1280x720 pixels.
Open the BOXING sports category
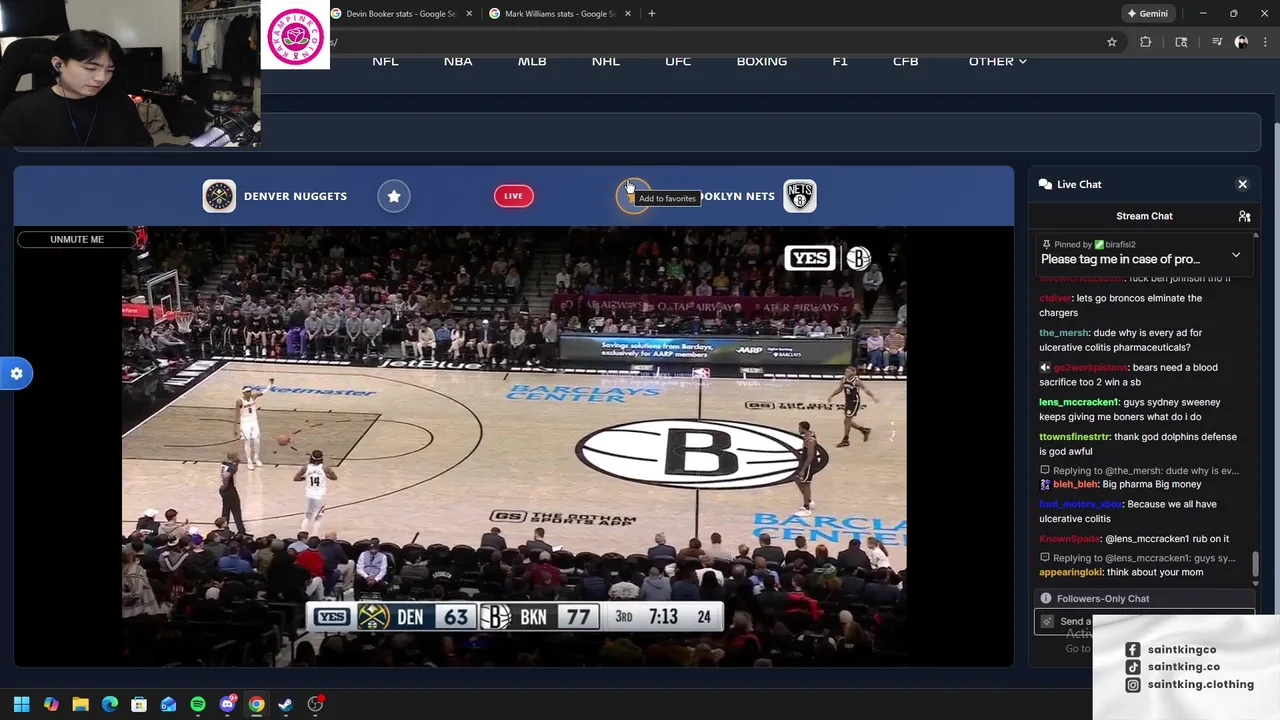point(762,61)
